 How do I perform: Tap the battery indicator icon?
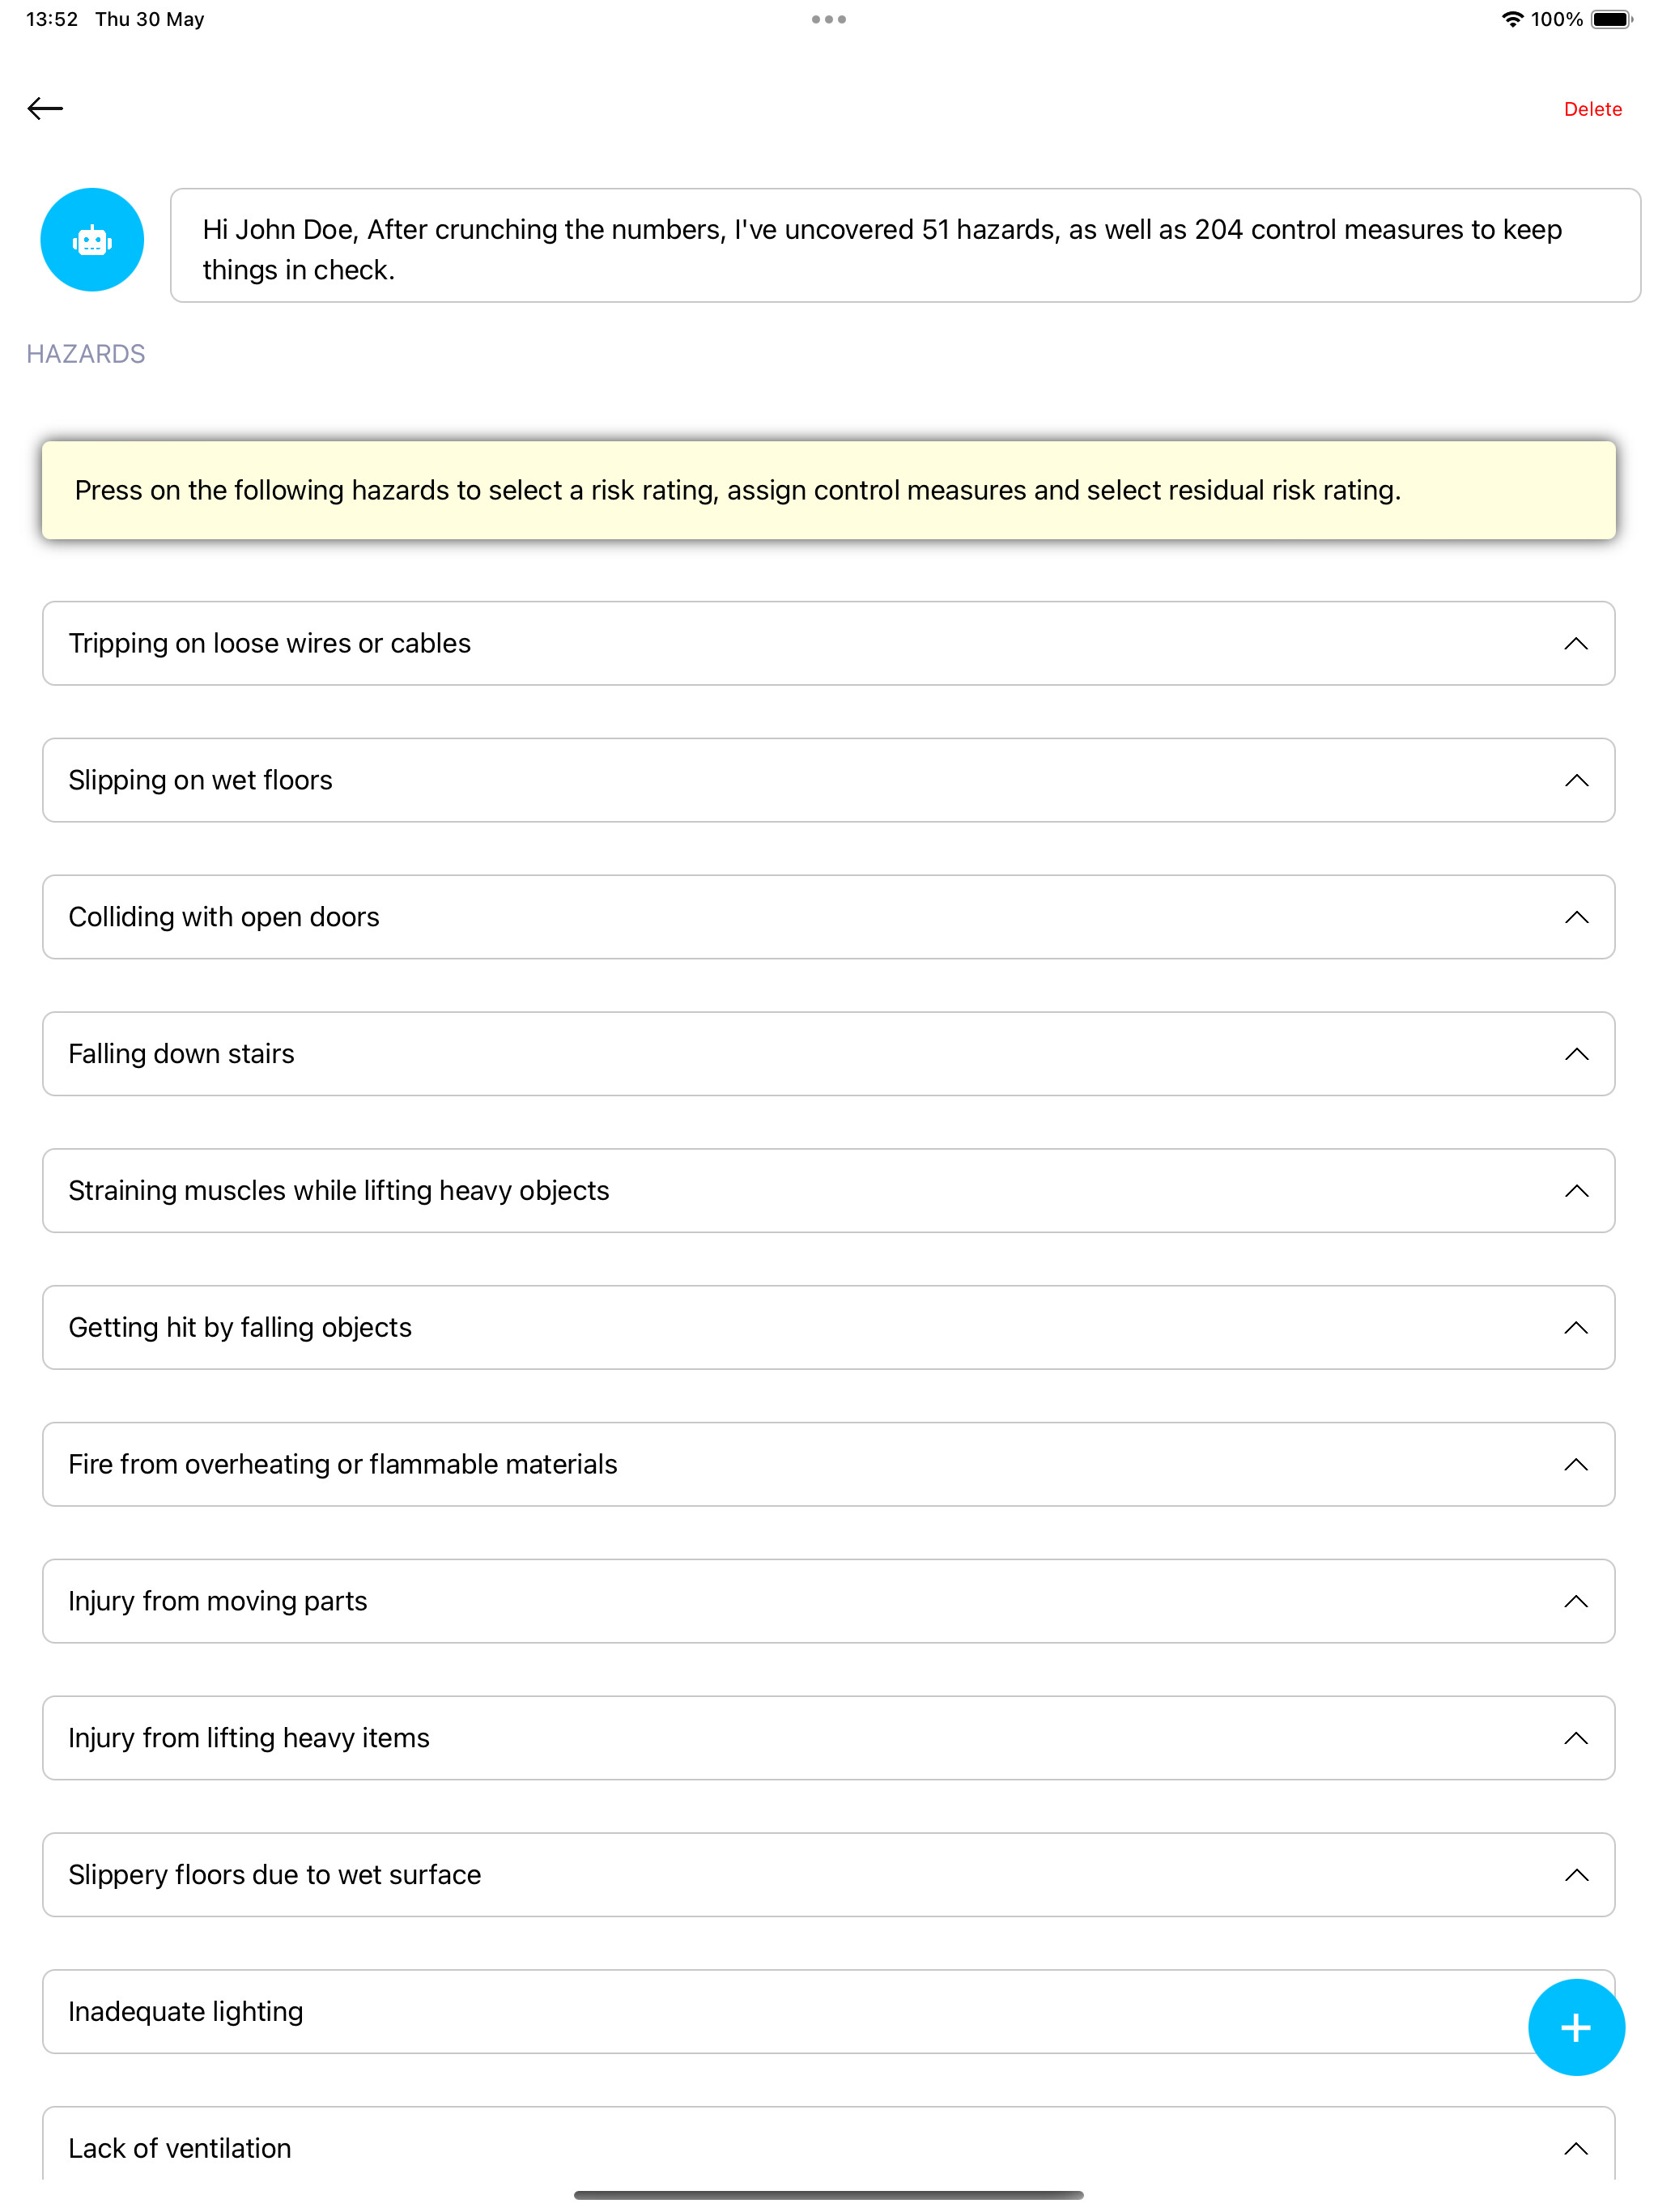tap(1611, 19)
